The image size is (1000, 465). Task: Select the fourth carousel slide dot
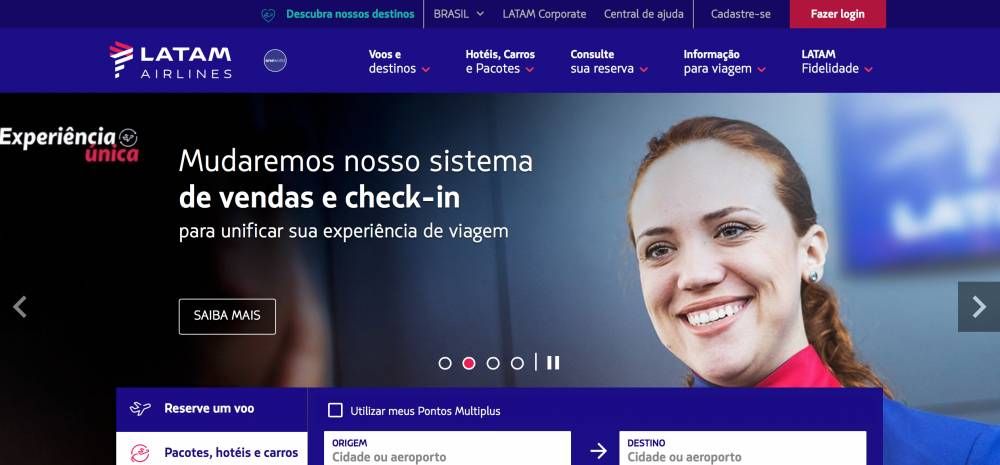517,364
